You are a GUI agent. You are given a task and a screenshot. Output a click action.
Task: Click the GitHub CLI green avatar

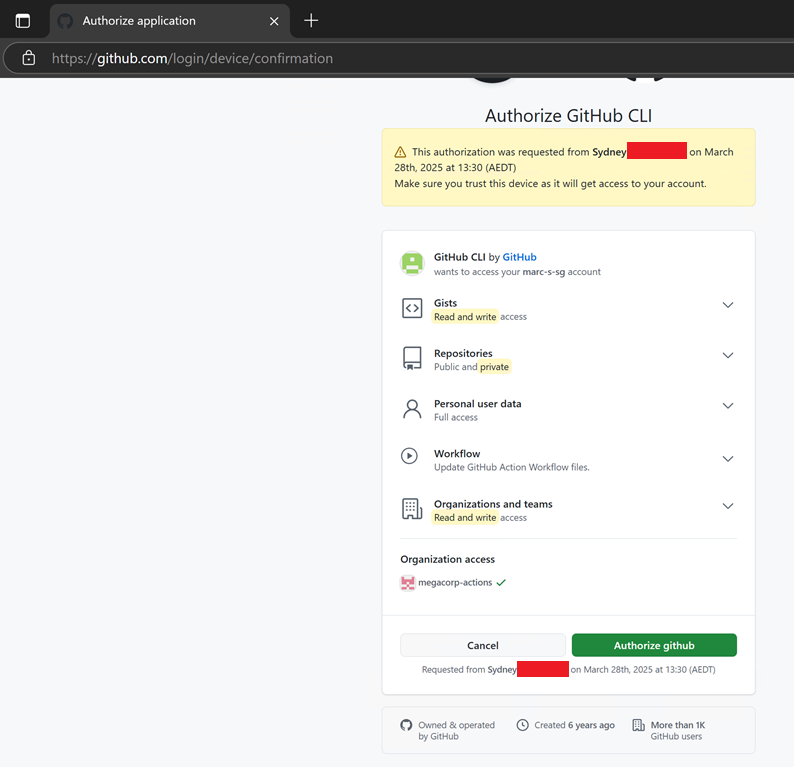(x=412, y=263)
